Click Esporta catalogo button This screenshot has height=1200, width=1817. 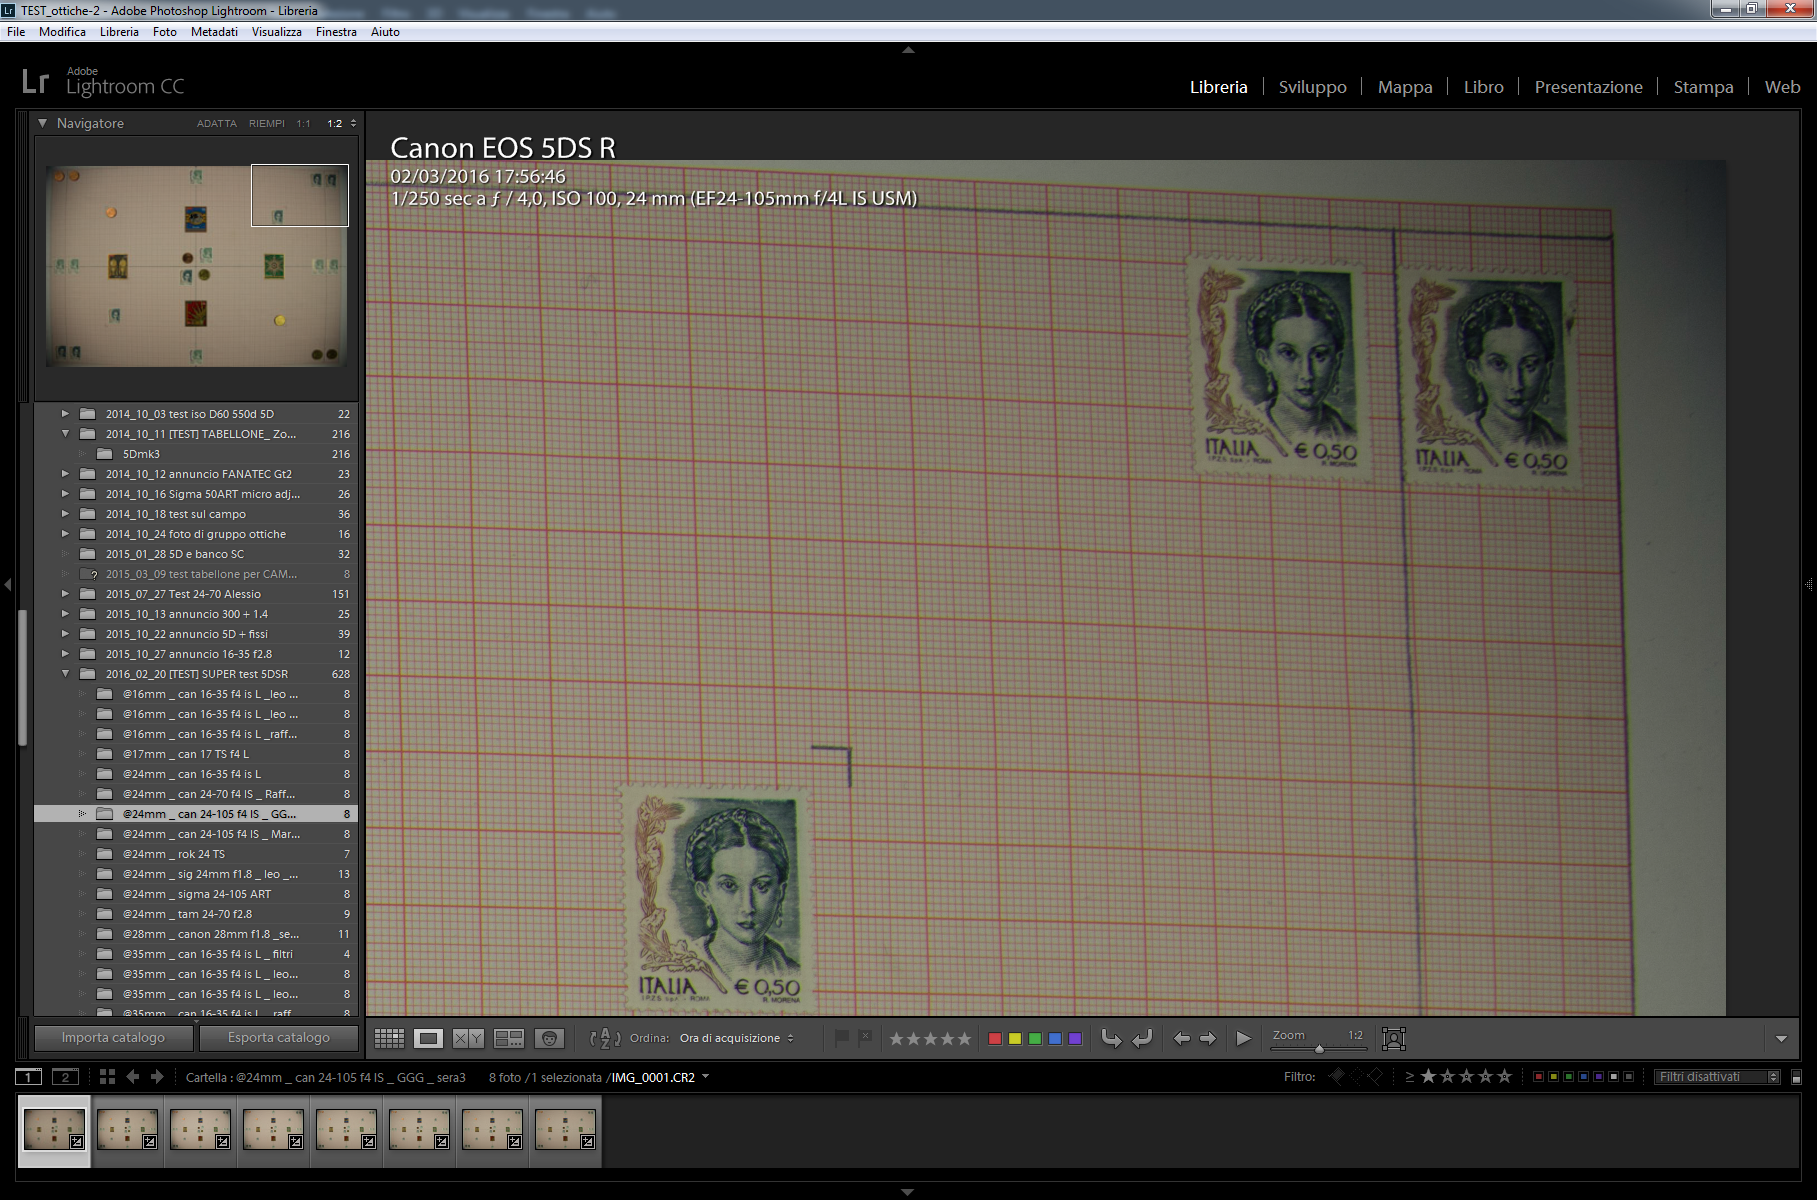[x=279, y=1038]
